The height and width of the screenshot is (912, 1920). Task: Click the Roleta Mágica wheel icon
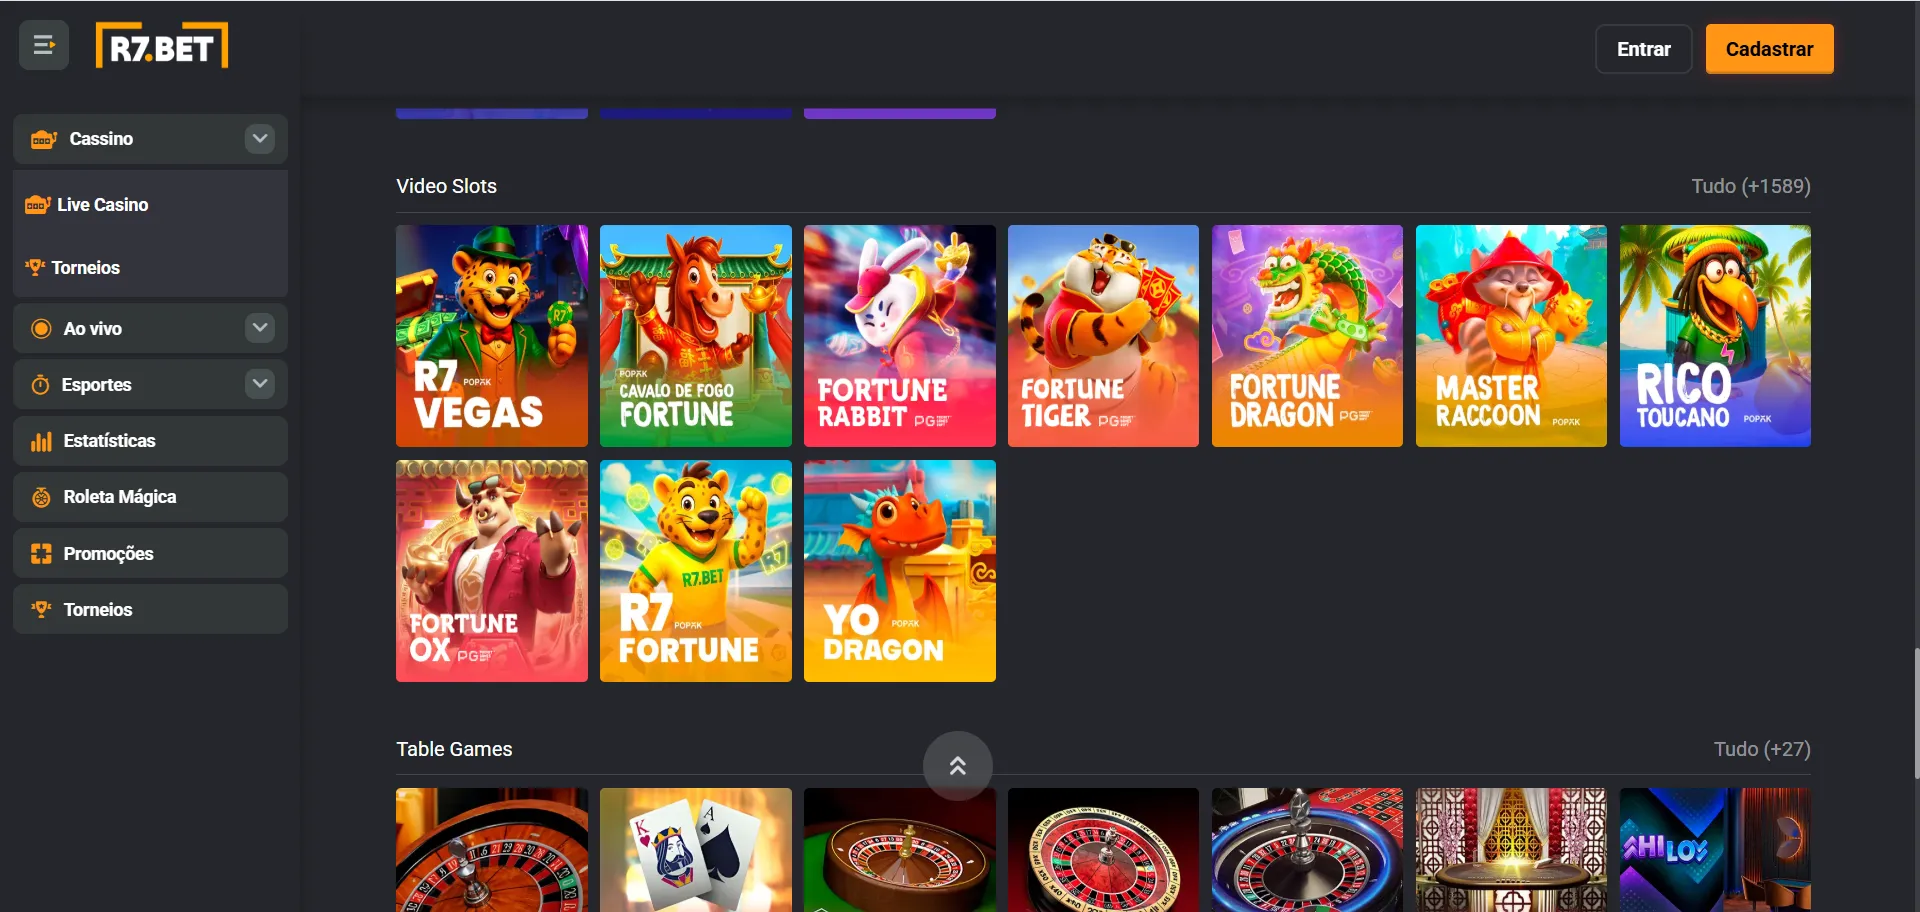pyautogui.click(x=41, y=497)
